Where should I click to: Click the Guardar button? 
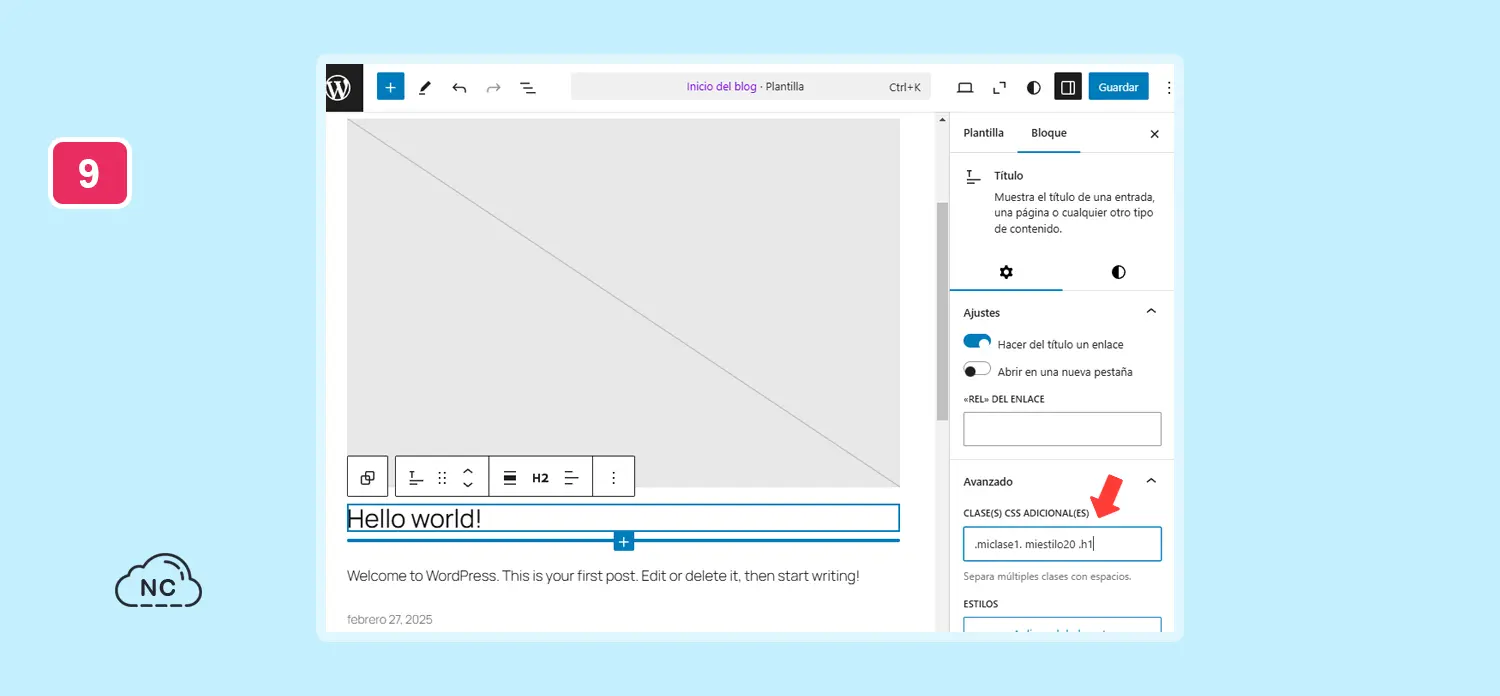pos(1118,87)
